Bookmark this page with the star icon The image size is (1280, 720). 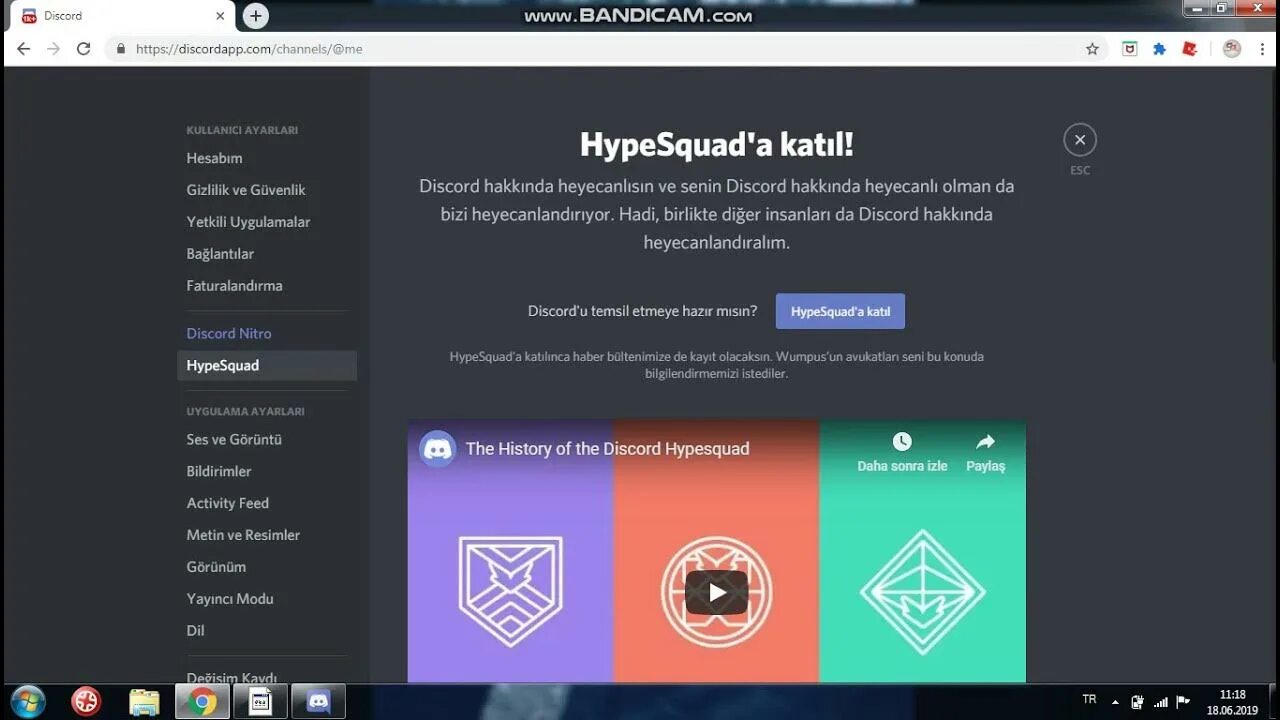[1092, 48]
